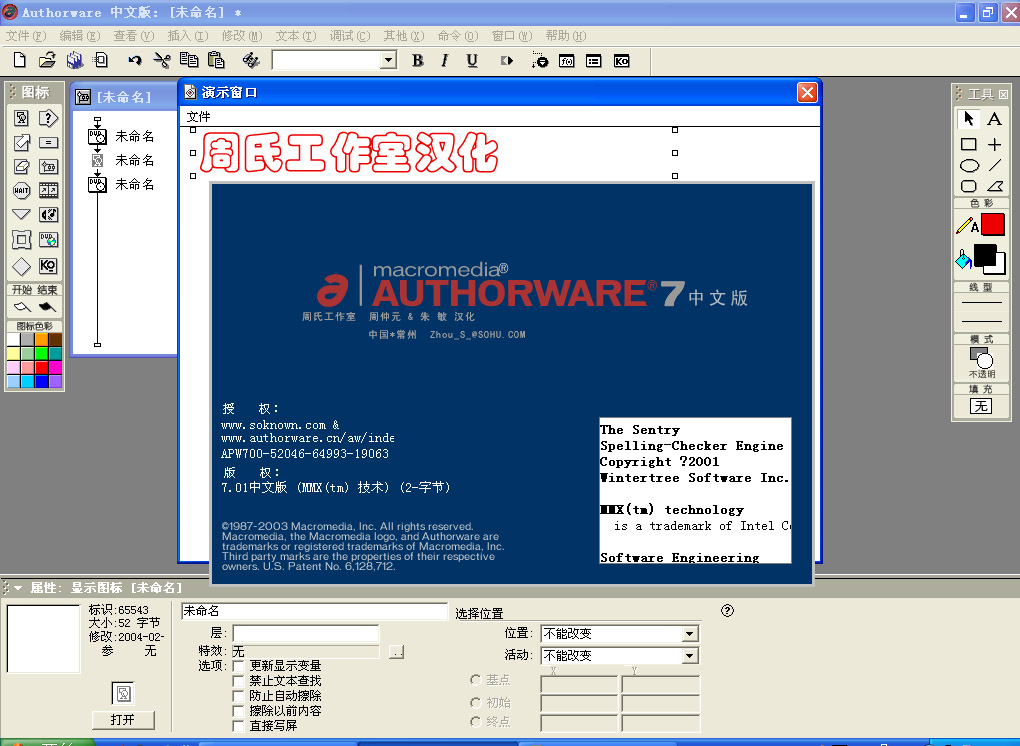
Task: Select the KO Knowledge Object palette icon
Action: coord(48,265)
